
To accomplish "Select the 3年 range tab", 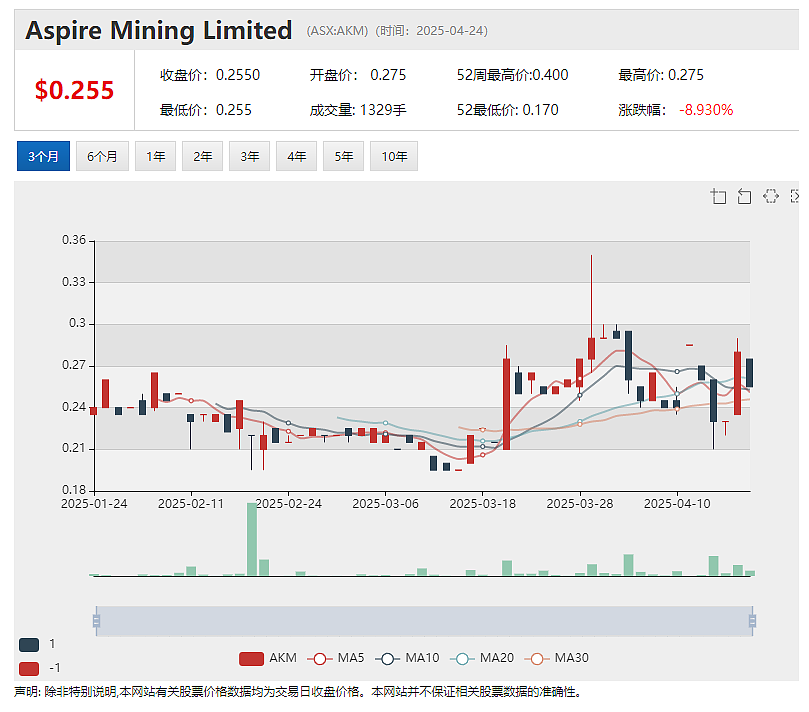I will [249, 156].
